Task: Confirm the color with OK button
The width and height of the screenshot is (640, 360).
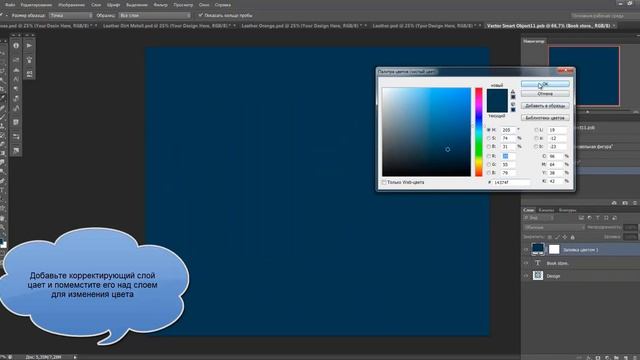Action: click(545, 84)
